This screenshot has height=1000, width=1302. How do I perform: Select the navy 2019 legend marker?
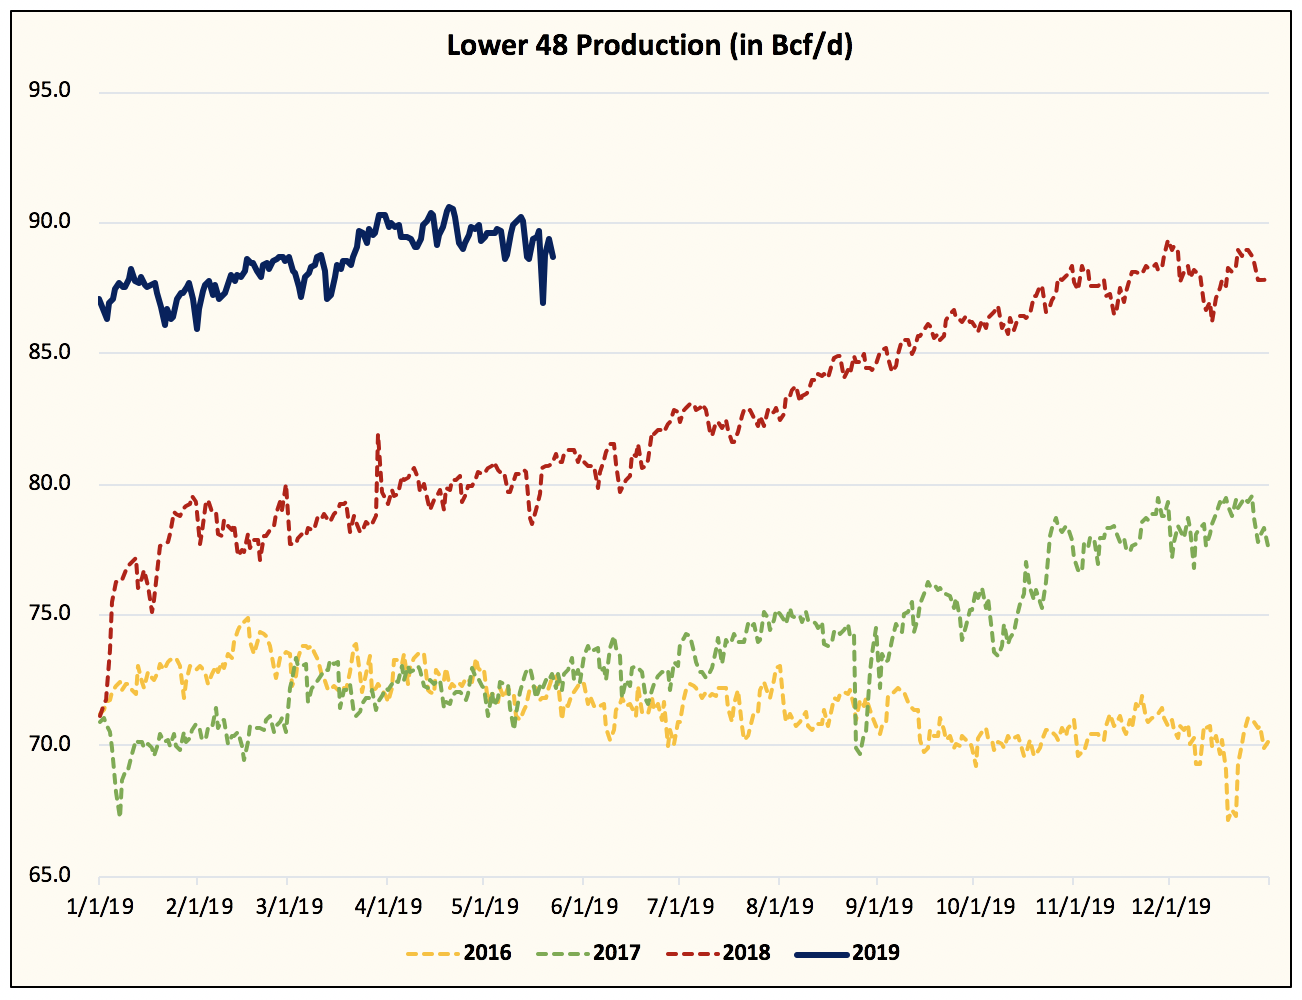[823, 953]
